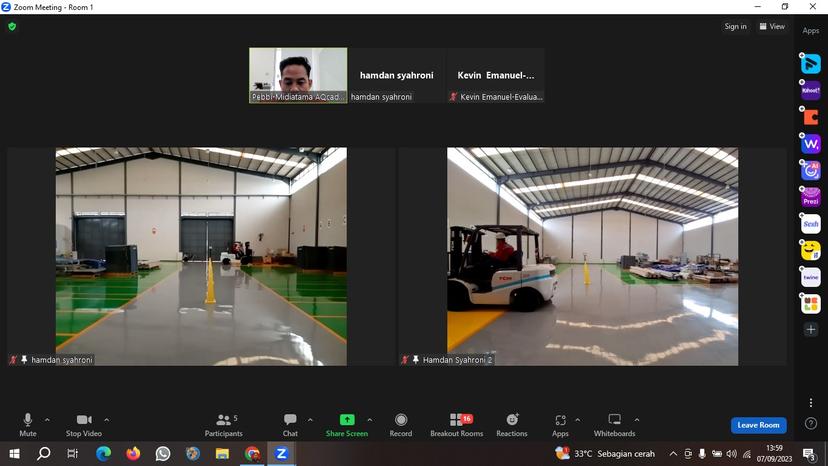Mute the microphone

27,425
